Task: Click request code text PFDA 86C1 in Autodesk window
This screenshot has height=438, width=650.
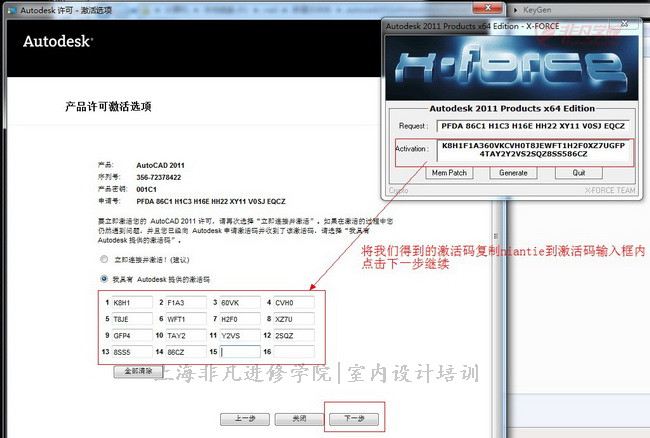Action: [211, 201]
